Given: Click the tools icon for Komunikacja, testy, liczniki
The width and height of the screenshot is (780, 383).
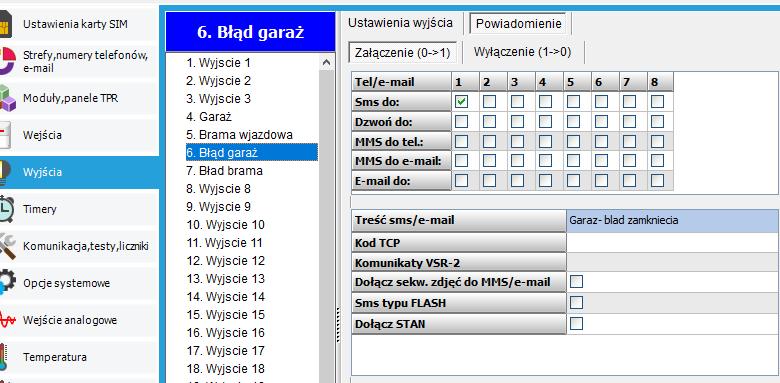Looking at the screenshot, I should 7,246.
